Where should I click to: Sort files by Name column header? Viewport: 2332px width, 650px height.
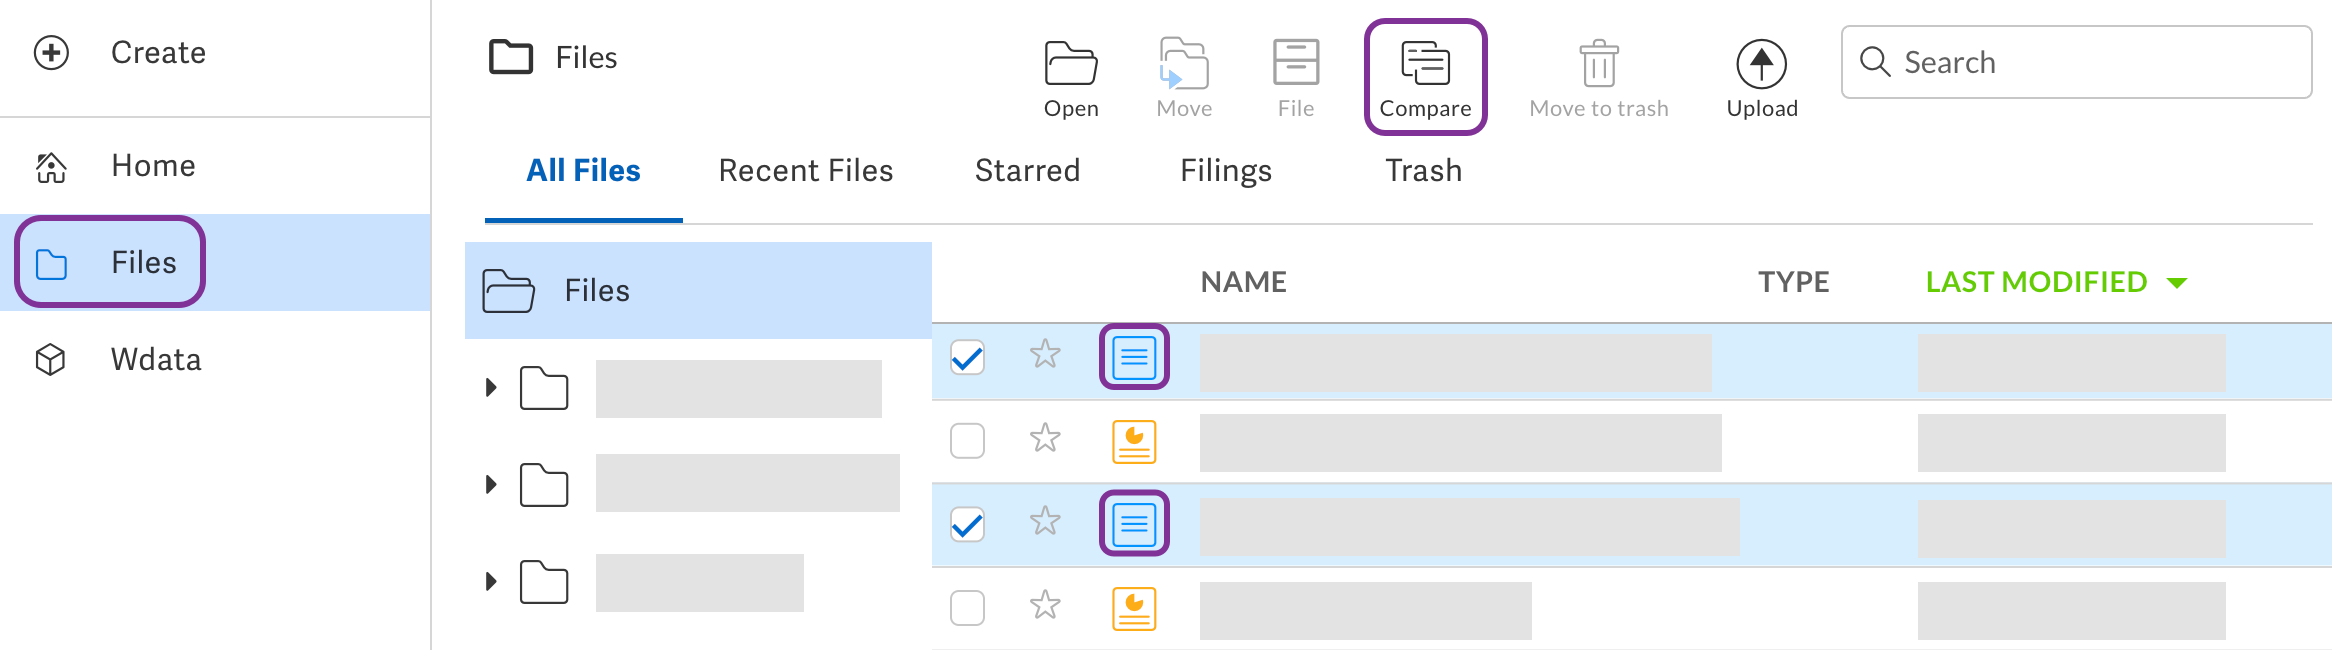pos(1243,282)
